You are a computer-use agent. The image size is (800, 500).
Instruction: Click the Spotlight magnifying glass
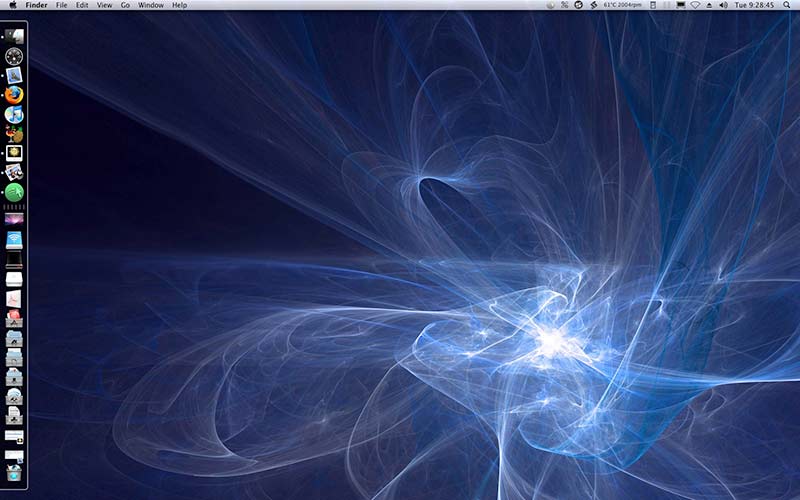tap(789, 5)
